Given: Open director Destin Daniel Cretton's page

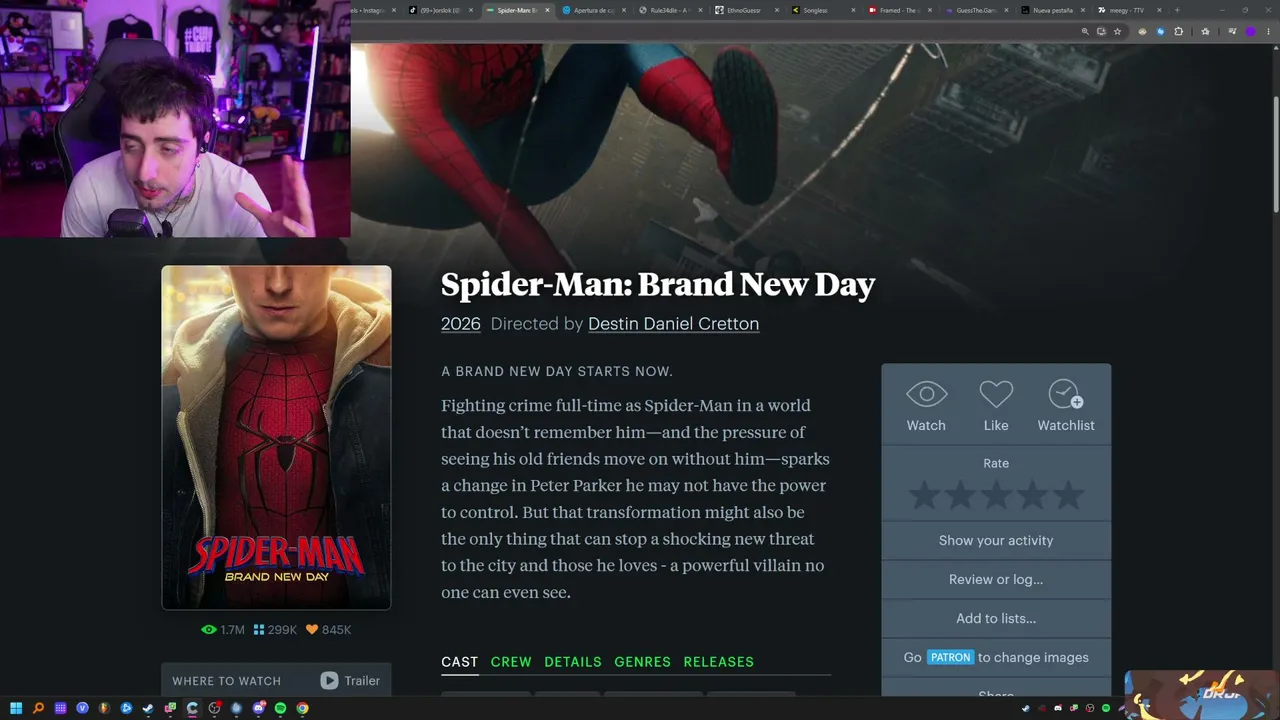Looking at the screenshot, I should click(x=673, y=324).
